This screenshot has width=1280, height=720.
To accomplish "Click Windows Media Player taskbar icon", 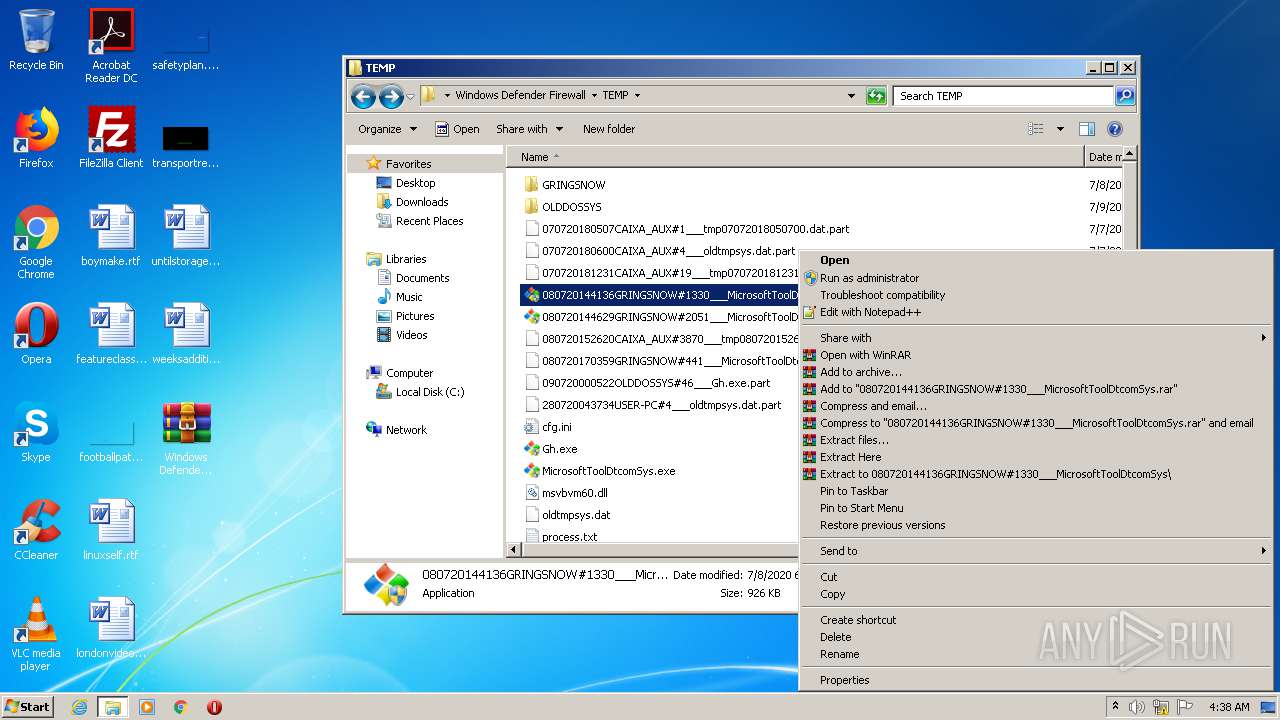I will 147,707.
